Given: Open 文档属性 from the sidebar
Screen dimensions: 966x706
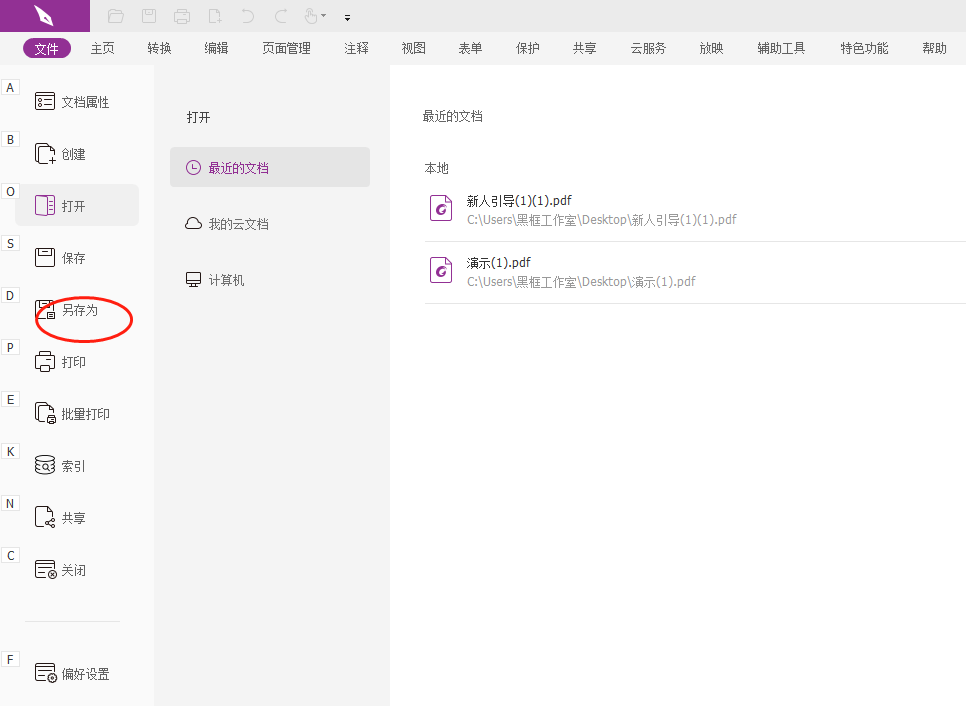Looking at the screenshot, I should coord(72,101).
